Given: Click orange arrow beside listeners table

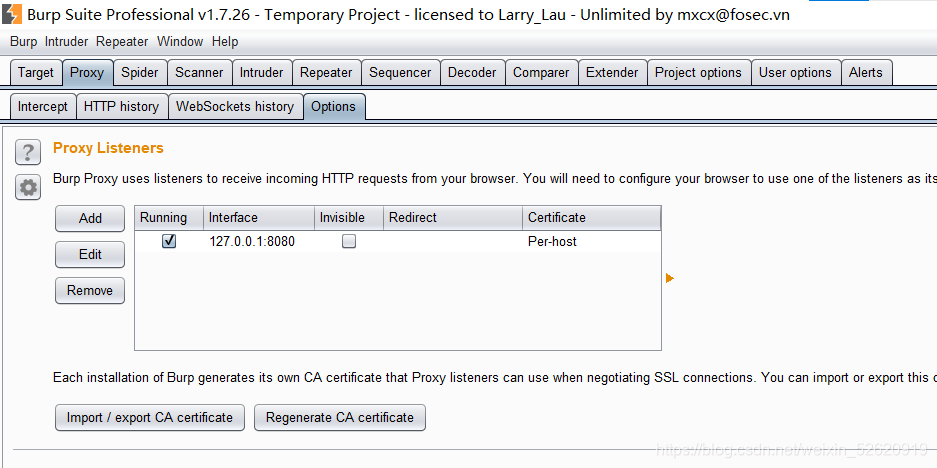Looking at the screenshot, I should [669, 278].
